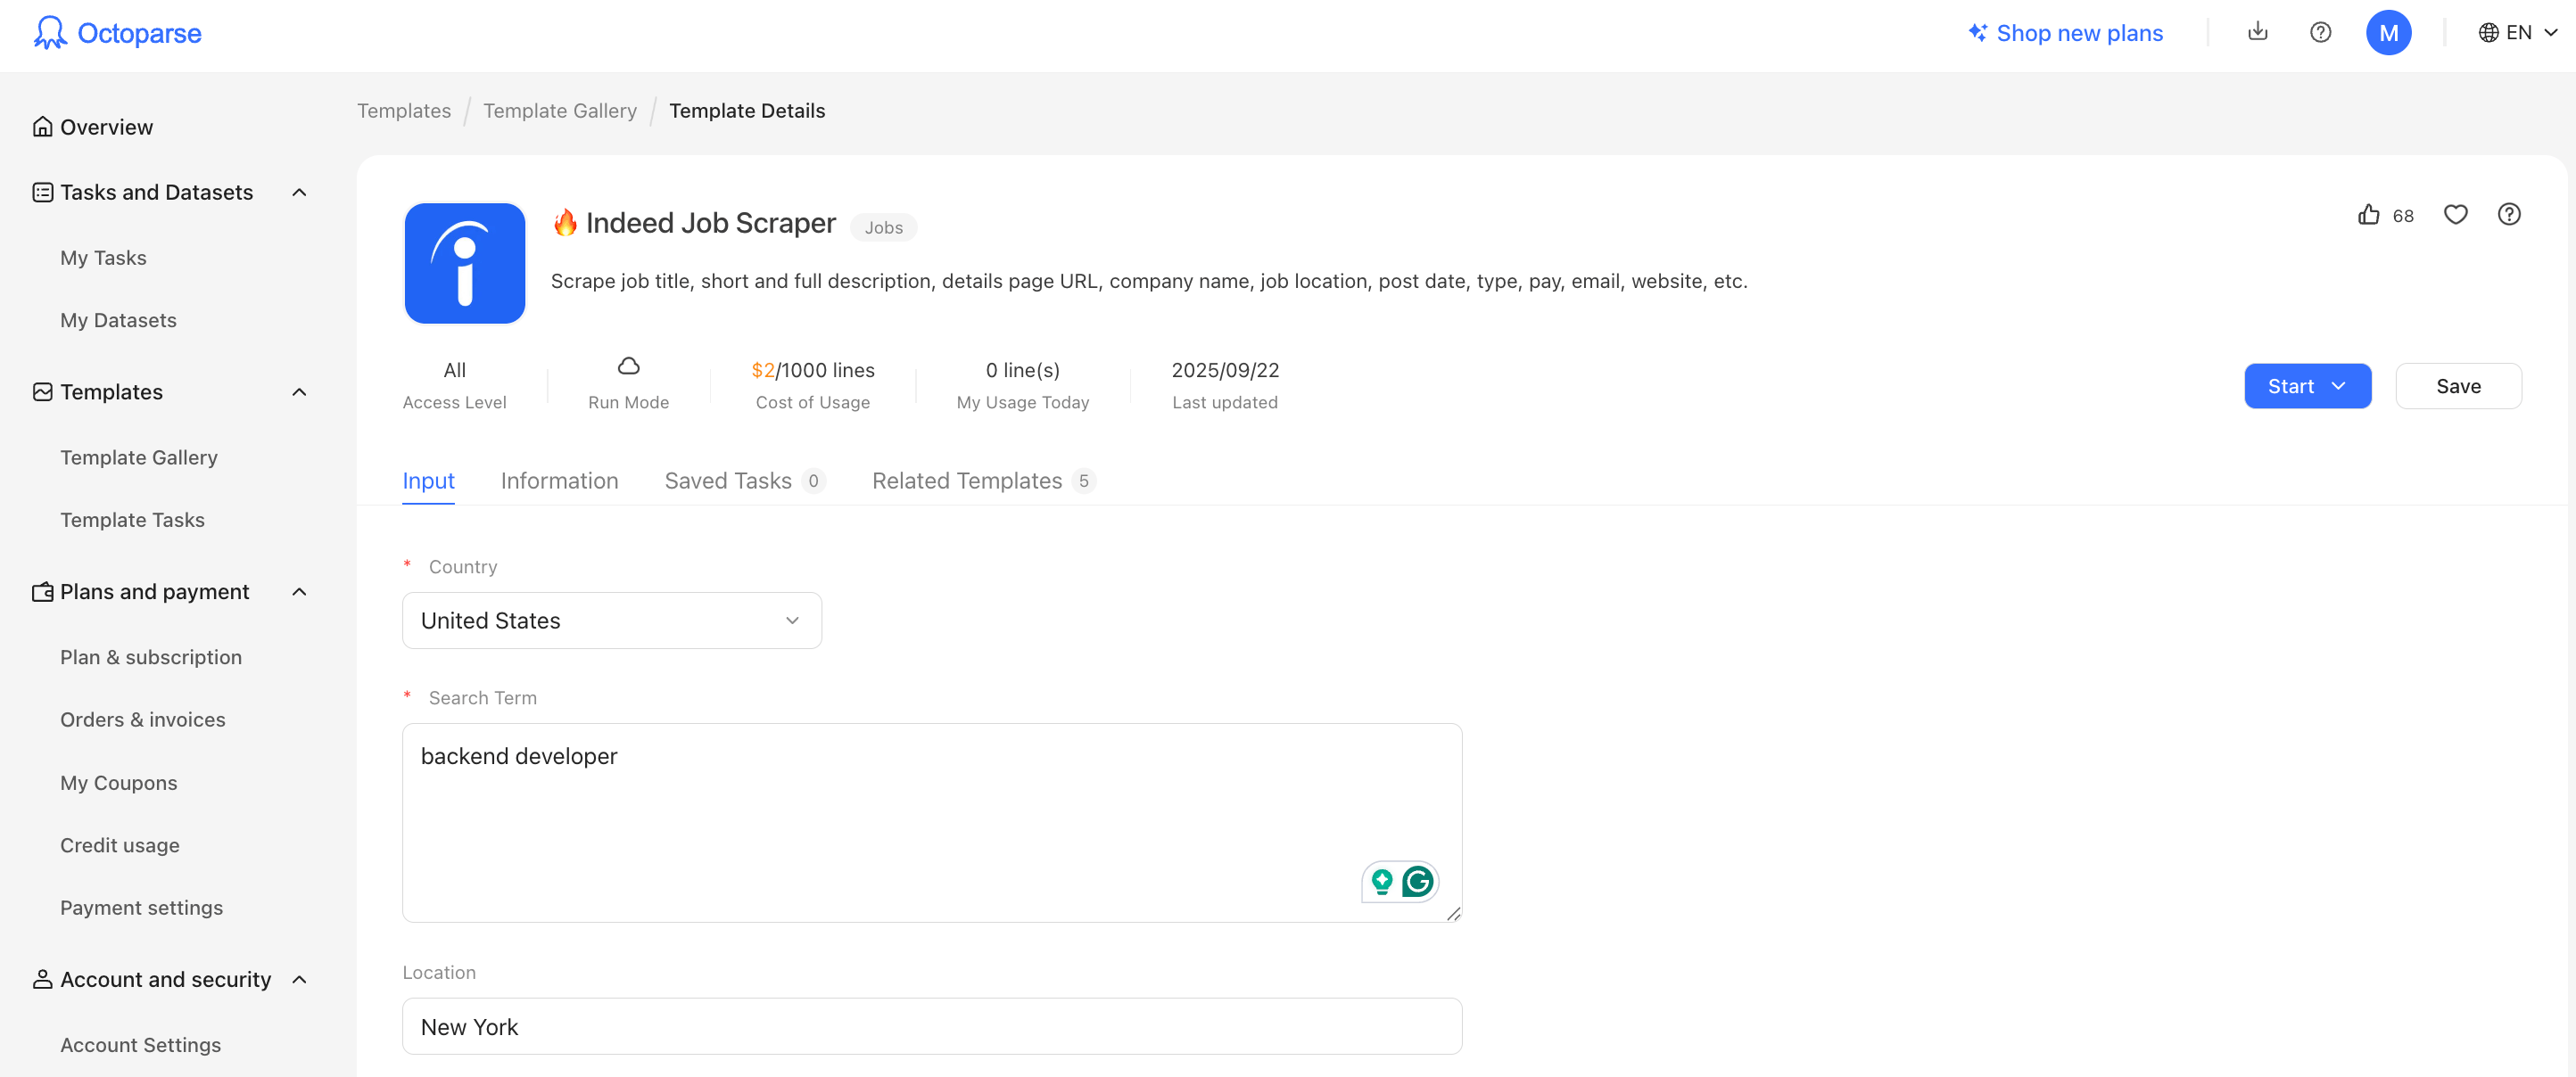The width and height of the screenshot is (2576, 1077).
Task: Navigate to Template Gallery via breadcrumb
Action: click(x=560, y=110)
